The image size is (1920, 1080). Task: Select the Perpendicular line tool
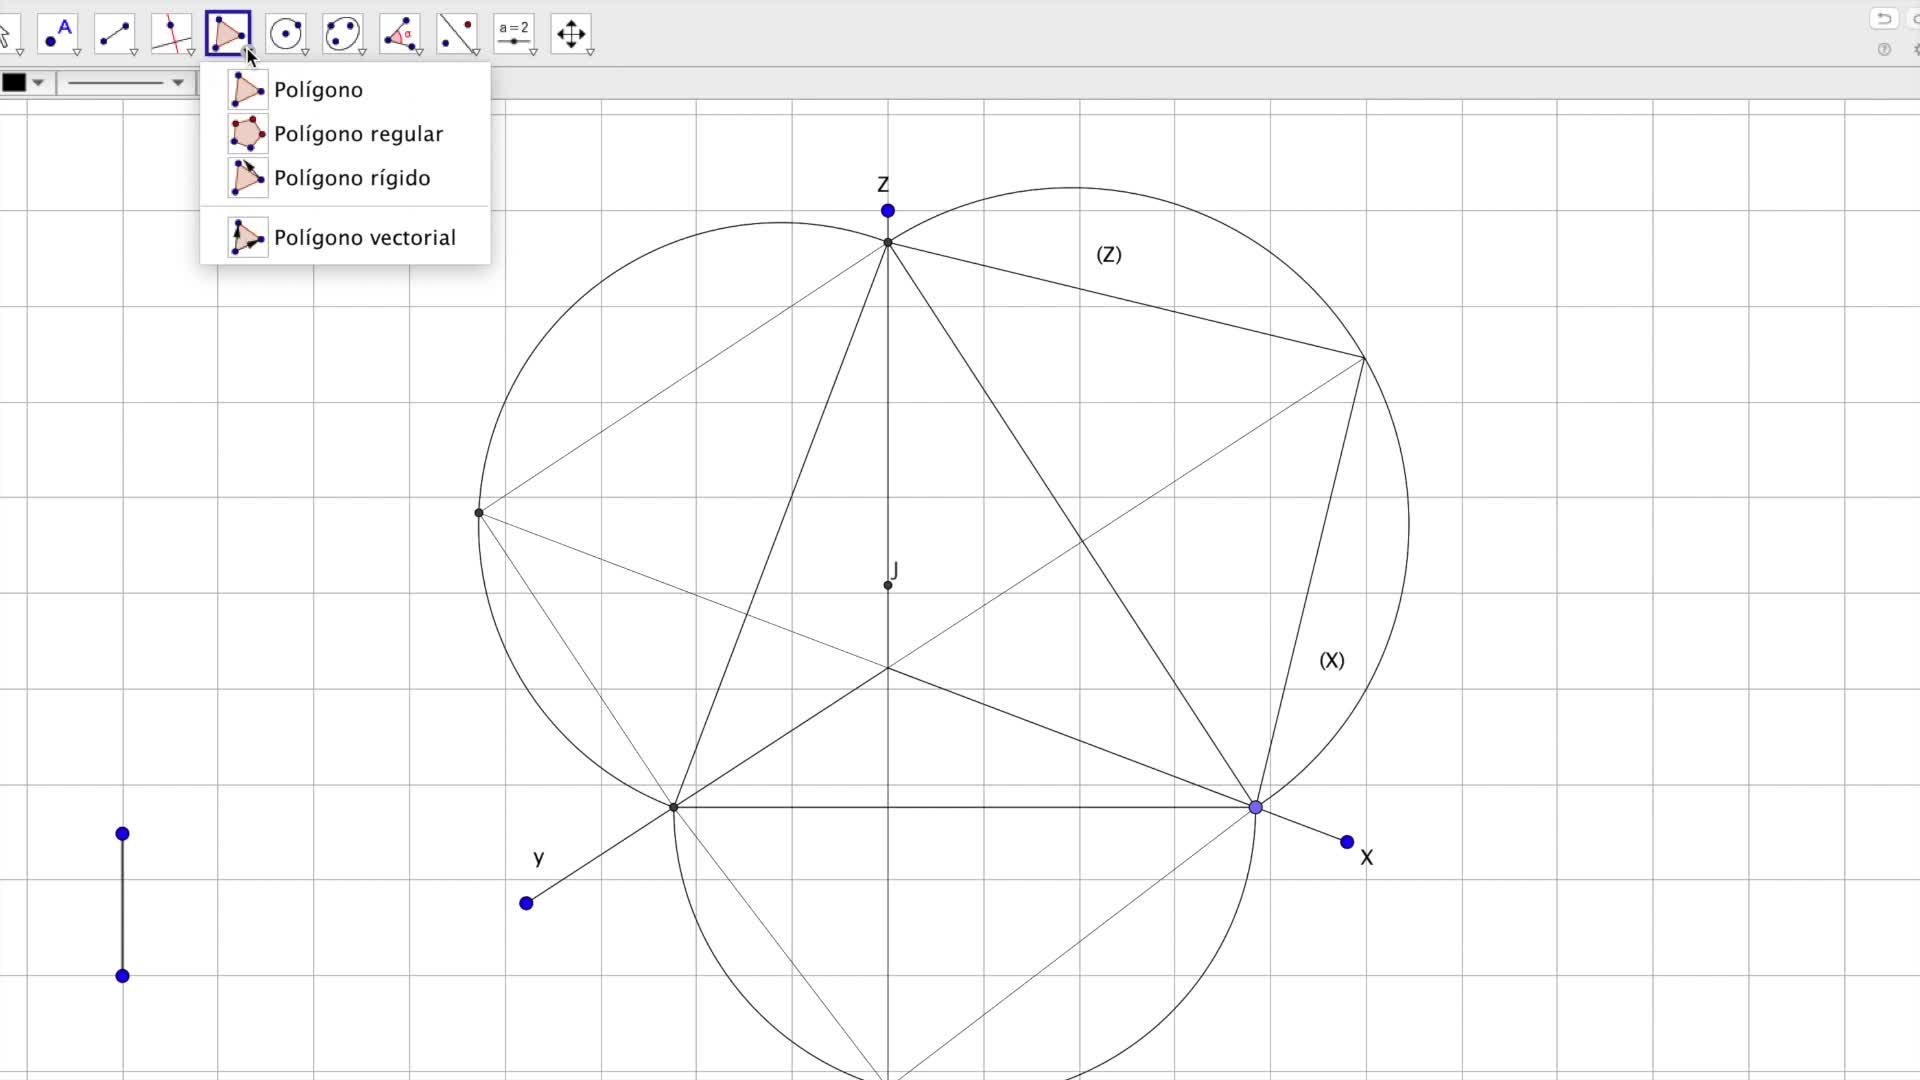(x=172, y=34)
